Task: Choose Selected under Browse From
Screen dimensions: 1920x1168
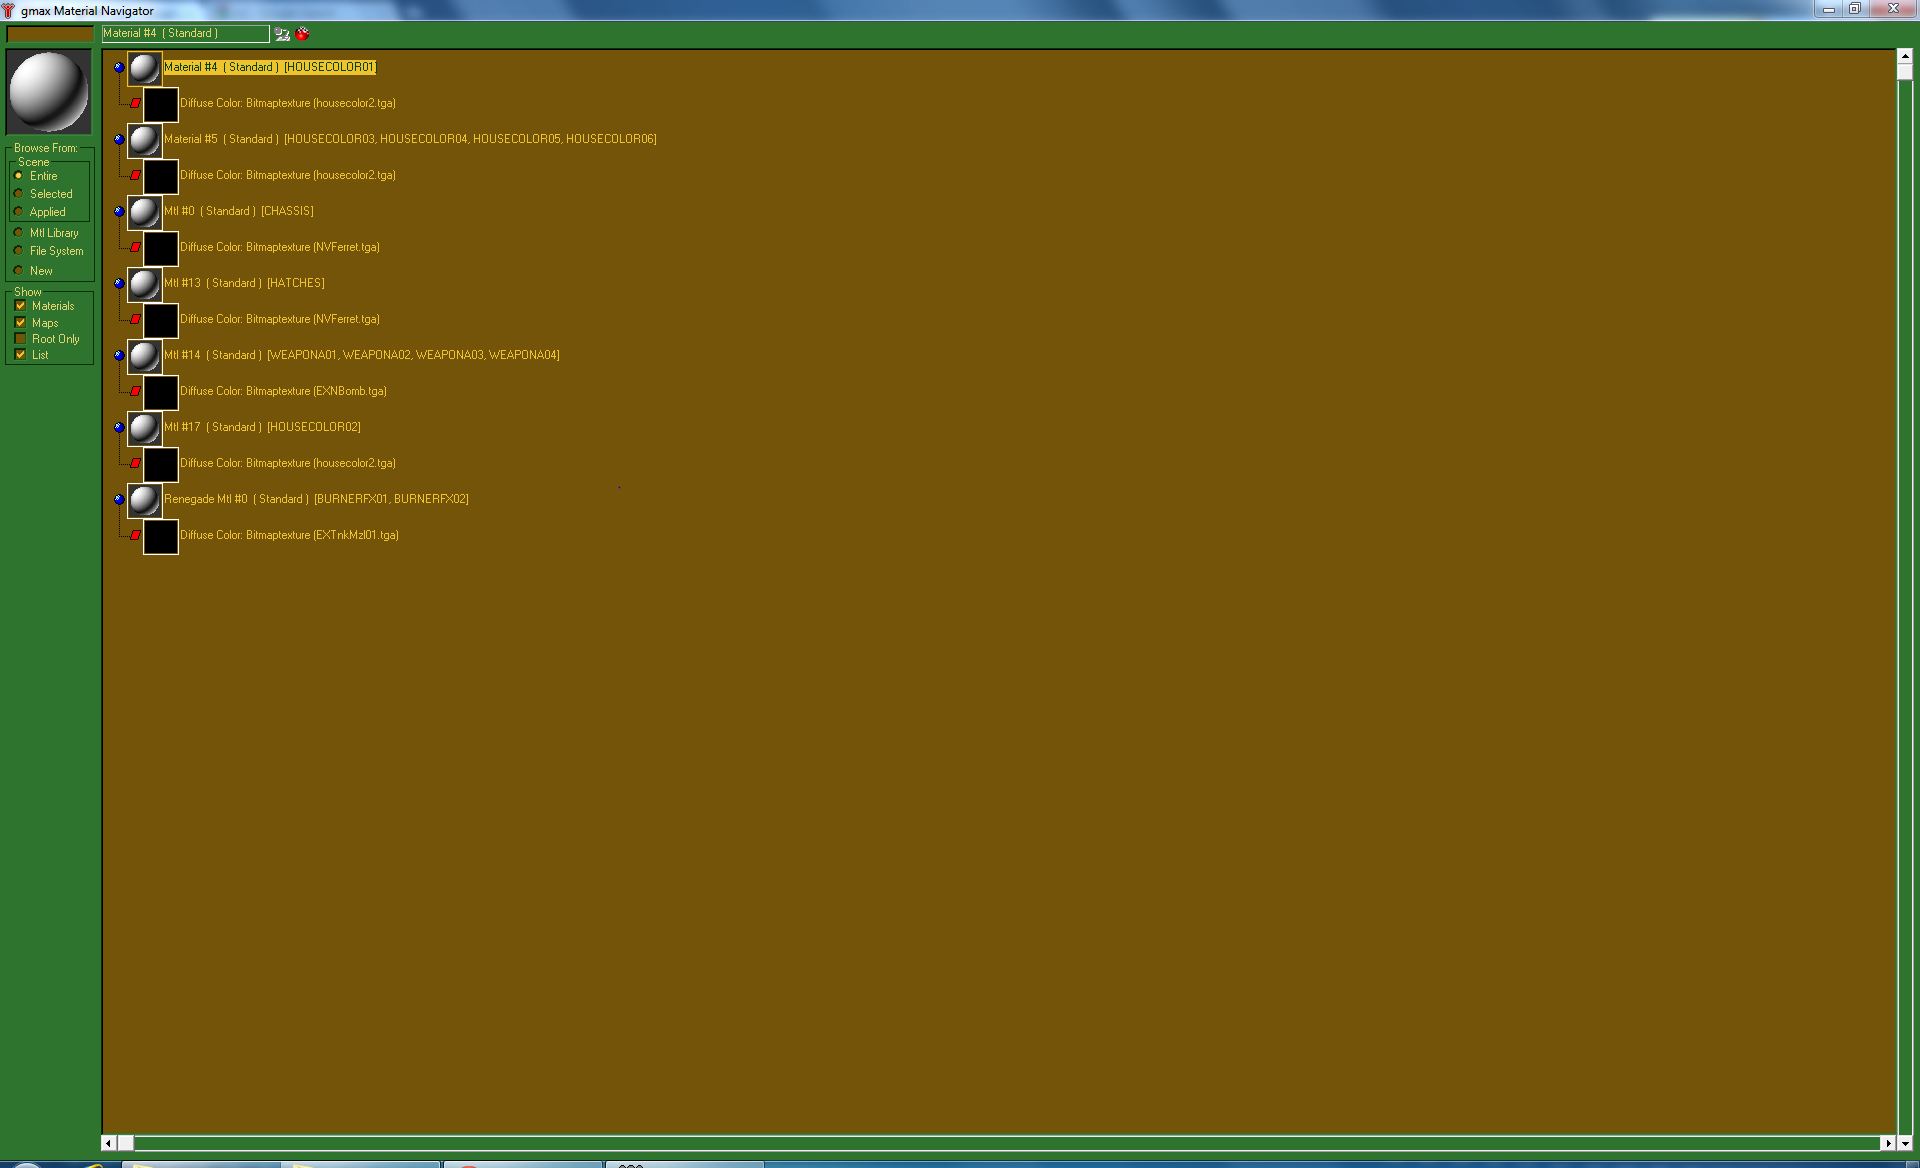Action: (x=18, y=193)
